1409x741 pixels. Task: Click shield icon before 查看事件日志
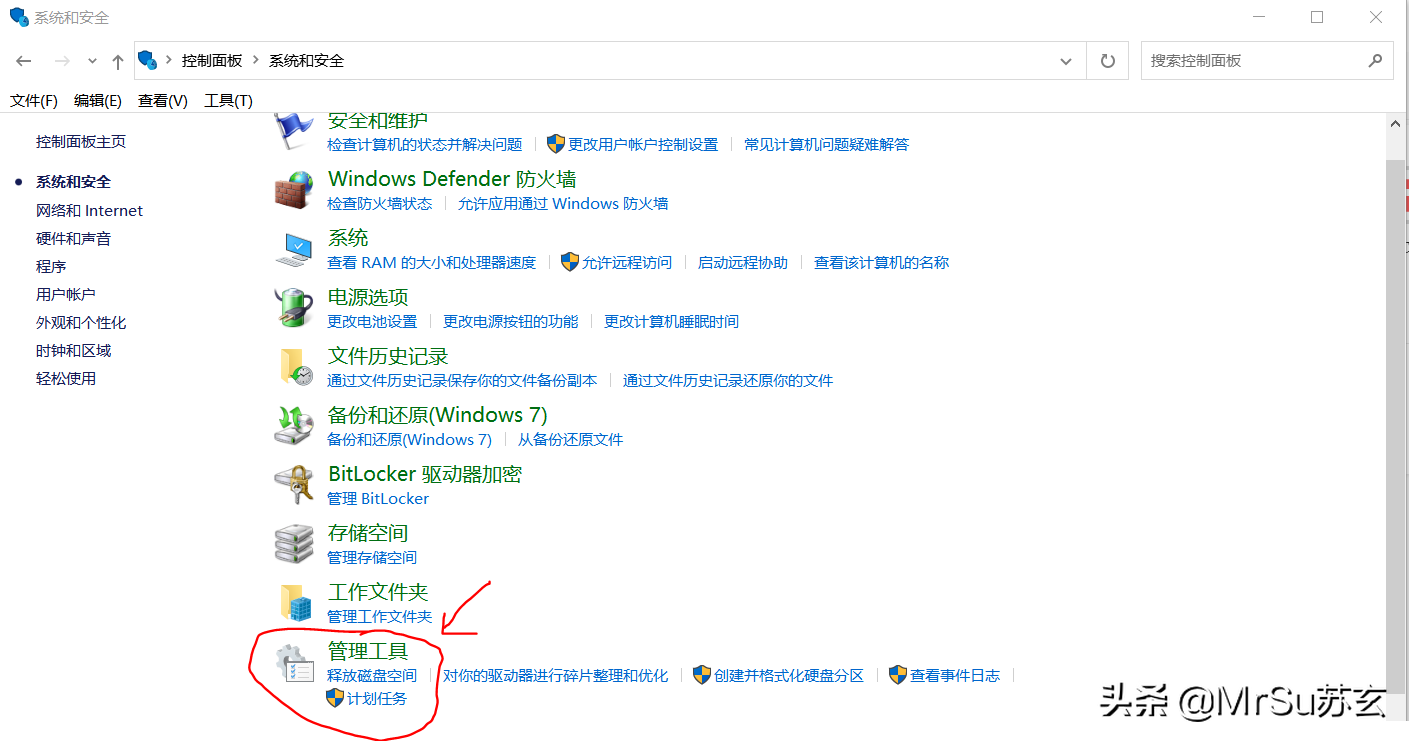(x=898, y=675)
